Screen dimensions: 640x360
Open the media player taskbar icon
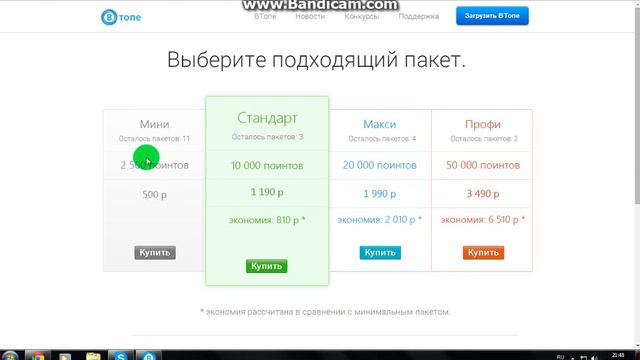pyautogui.click(x=65, y=356)
